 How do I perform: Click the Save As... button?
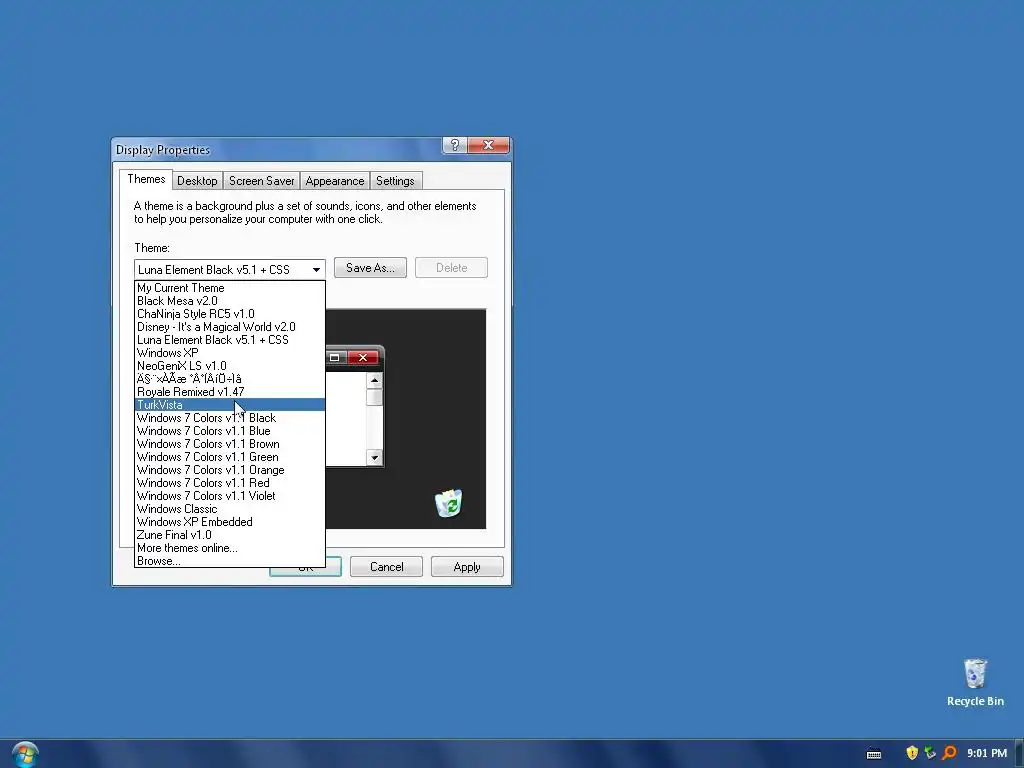pos(370,268)
